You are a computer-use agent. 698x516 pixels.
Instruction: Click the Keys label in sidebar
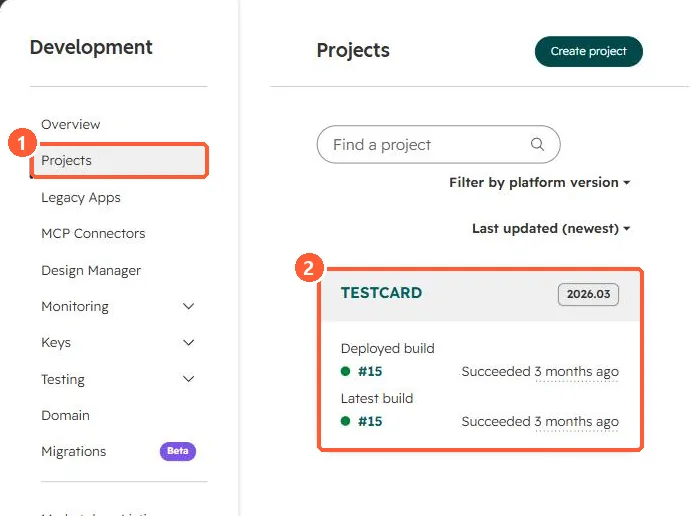tap(56, 342)
